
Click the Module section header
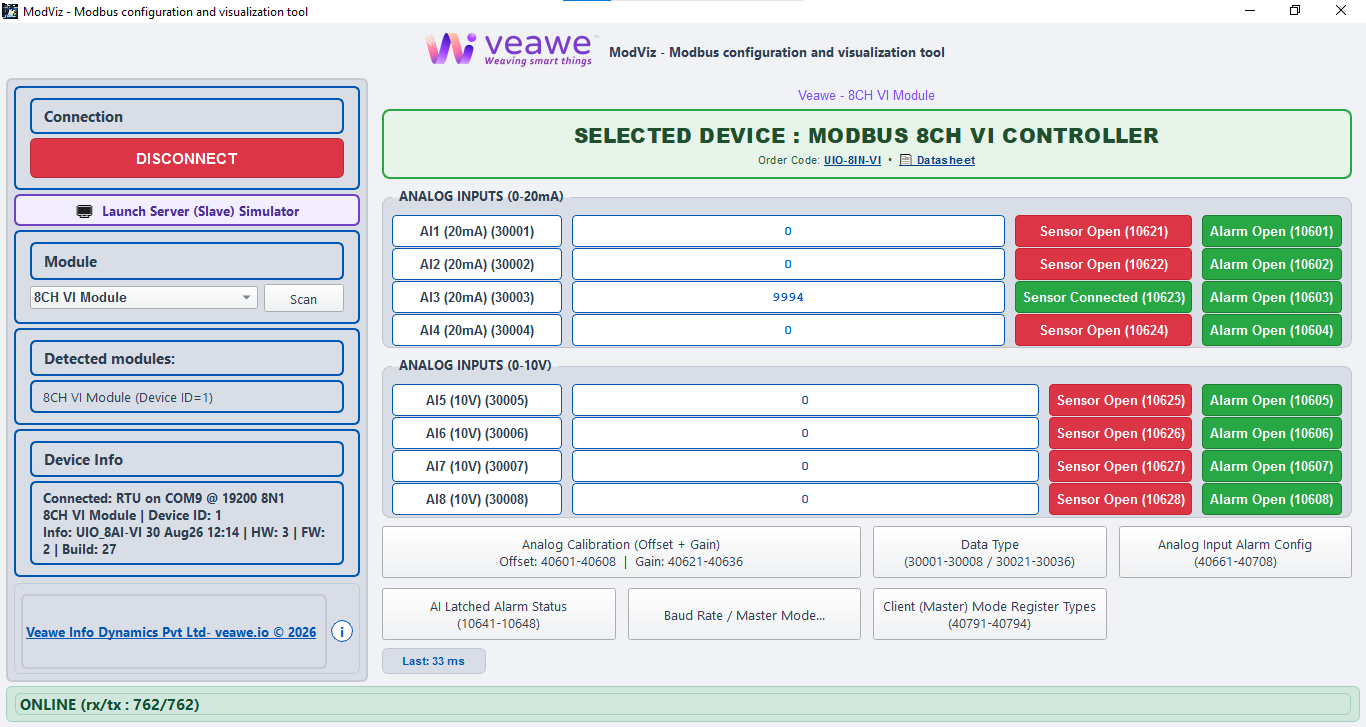click(x=187, y=261)
